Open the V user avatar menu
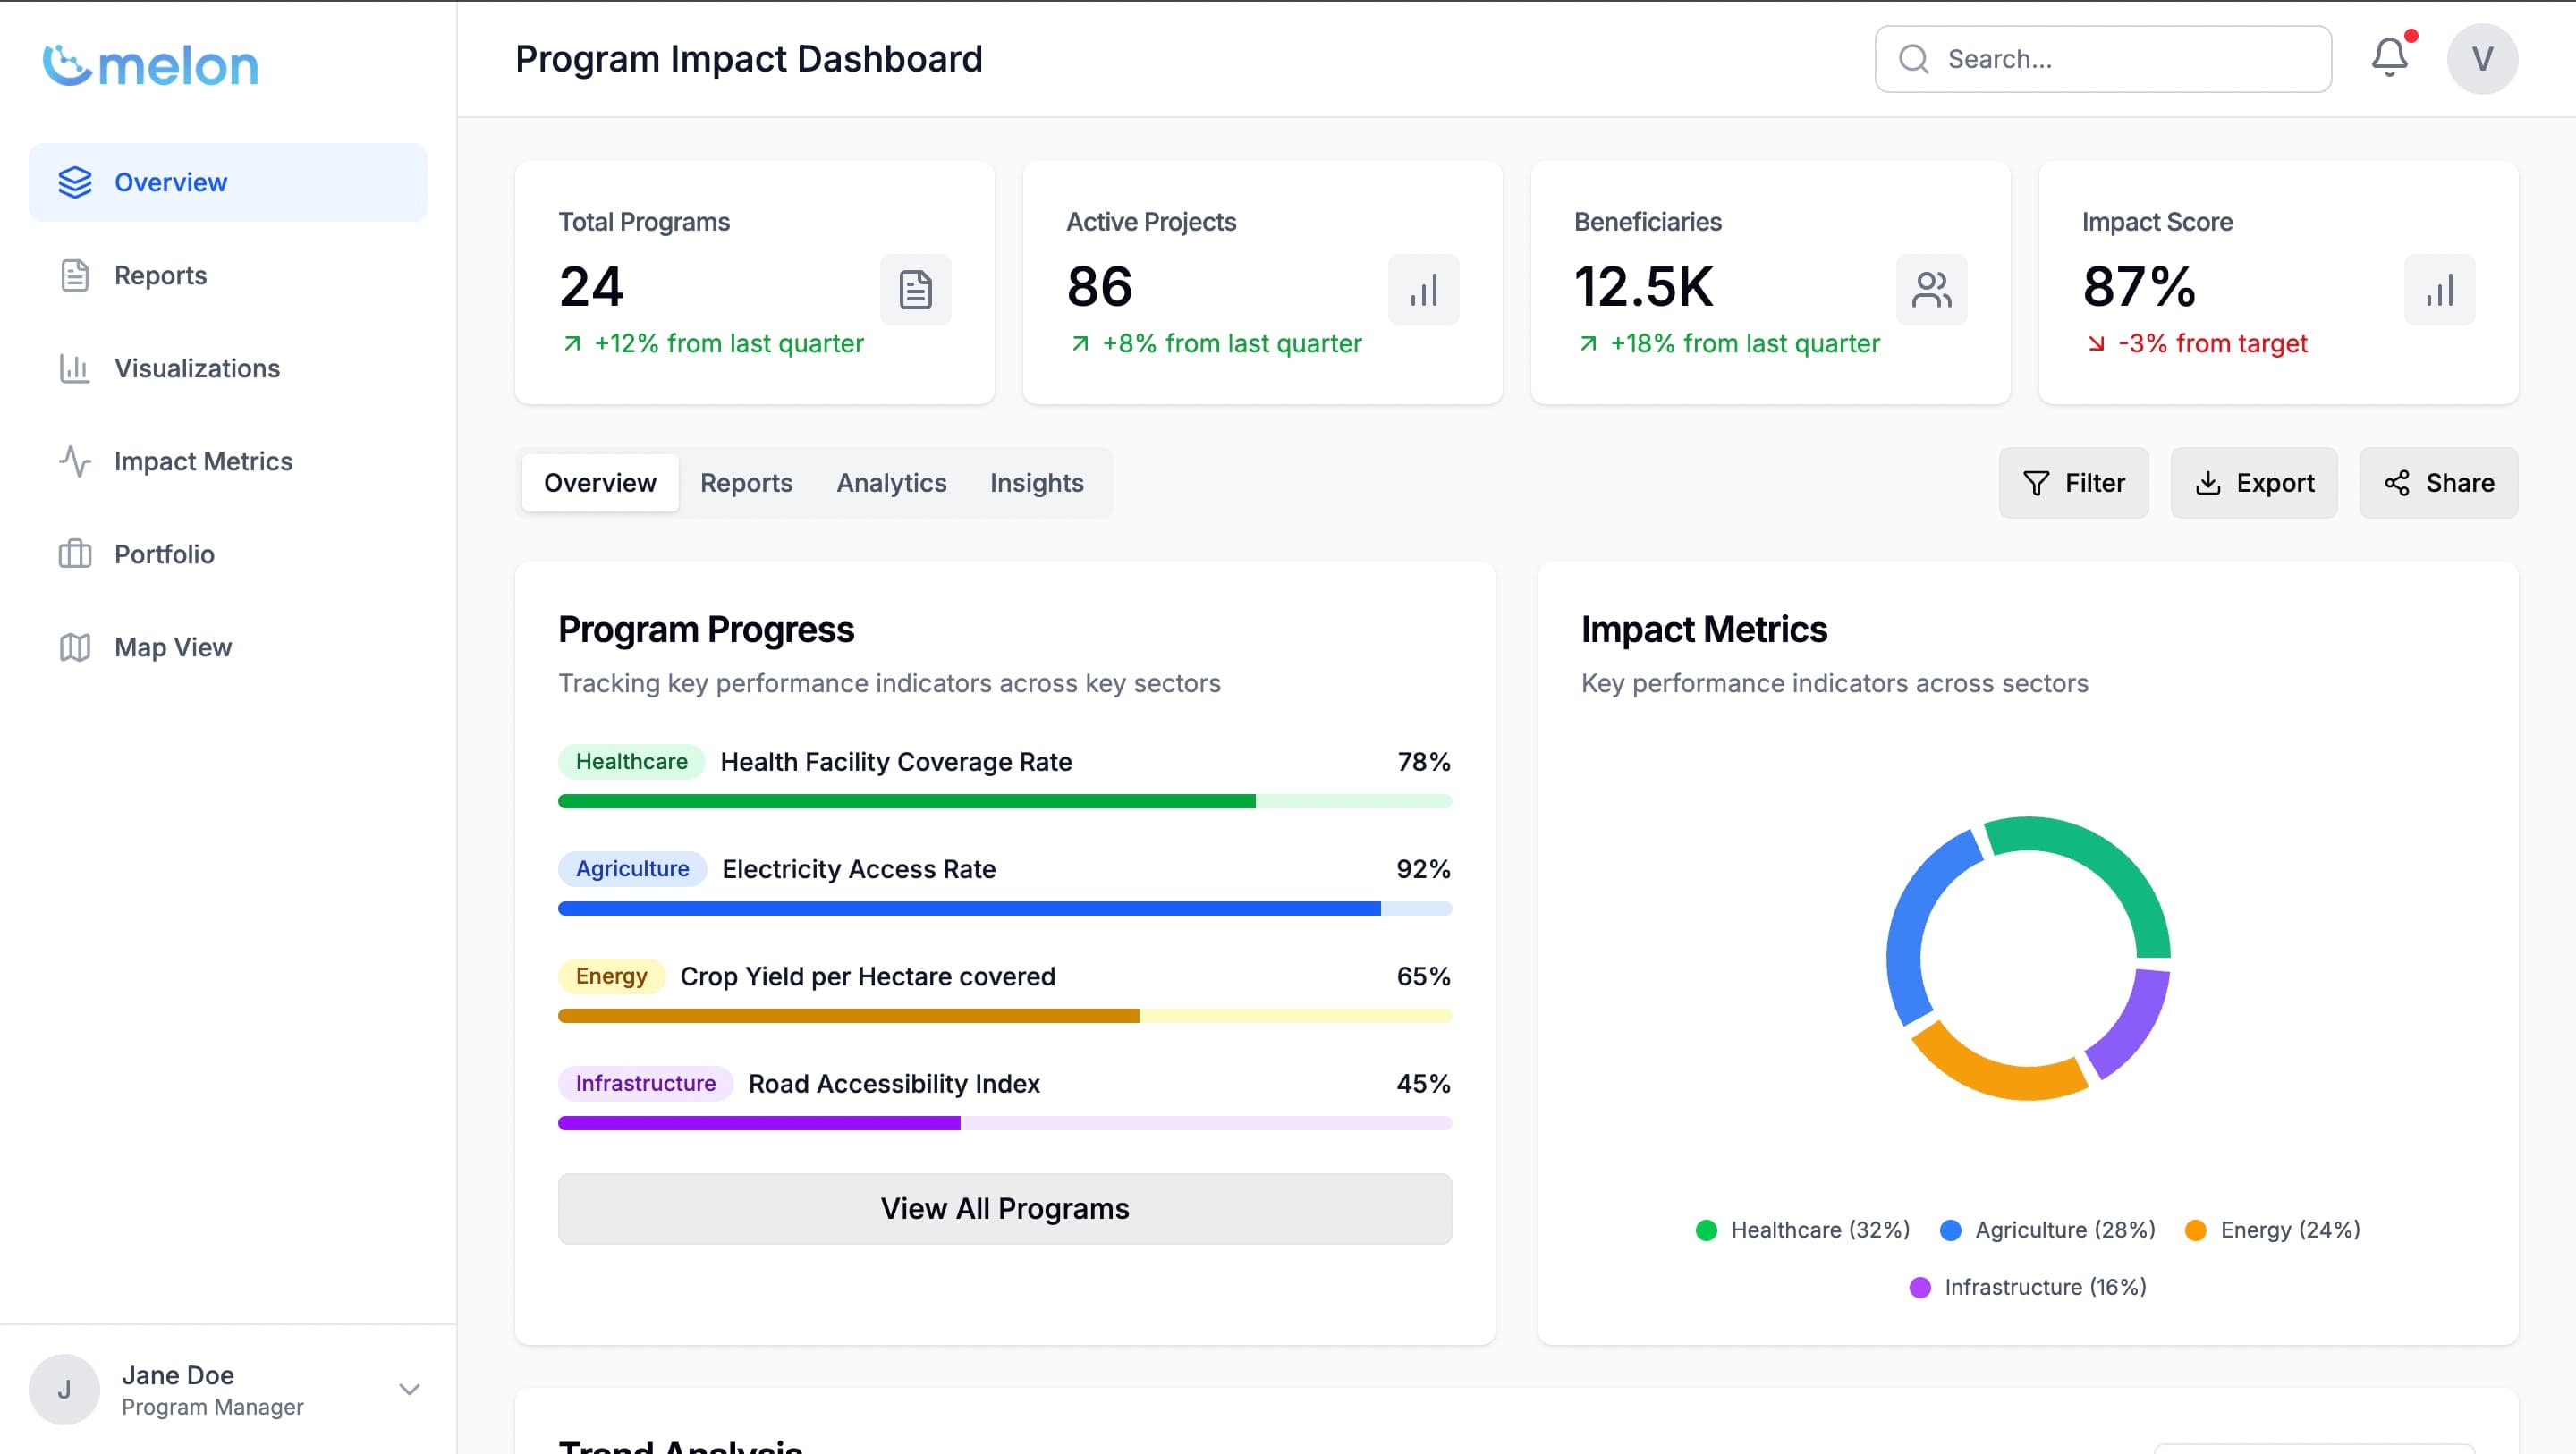The width and height of the screenshot is (2576, 1454). [x=2482, y=59]
